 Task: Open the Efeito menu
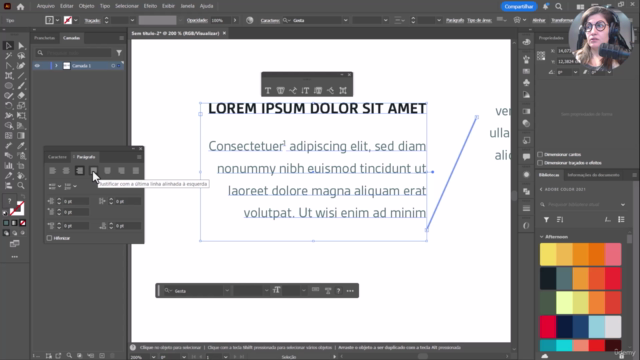tap(150, 6)
